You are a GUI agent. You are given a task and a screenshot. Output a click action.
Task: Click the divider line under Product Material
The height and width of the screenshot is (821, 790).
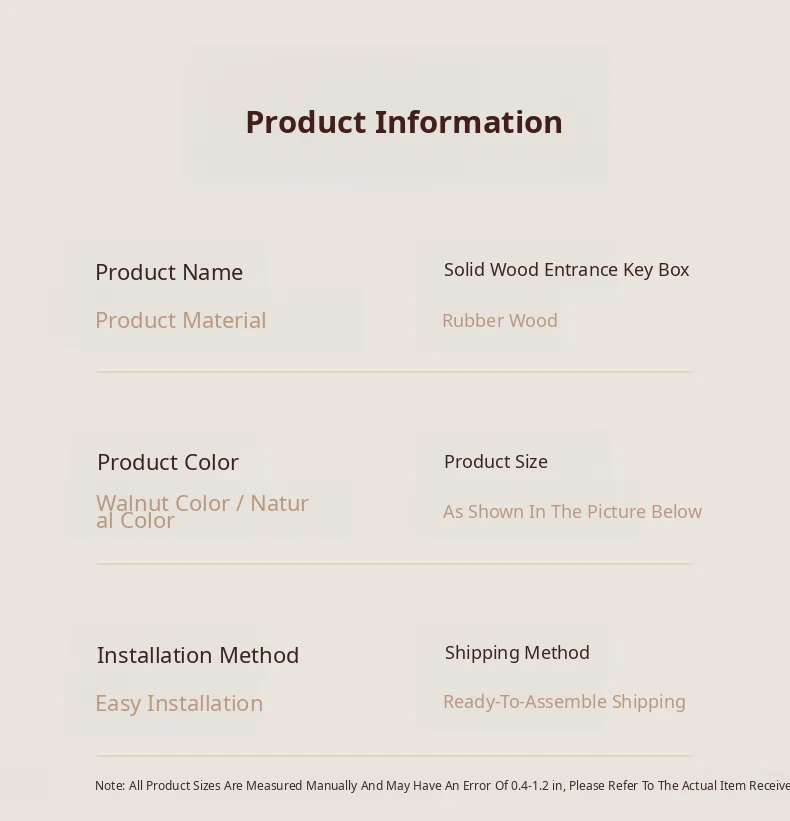(x=394, y=372)
